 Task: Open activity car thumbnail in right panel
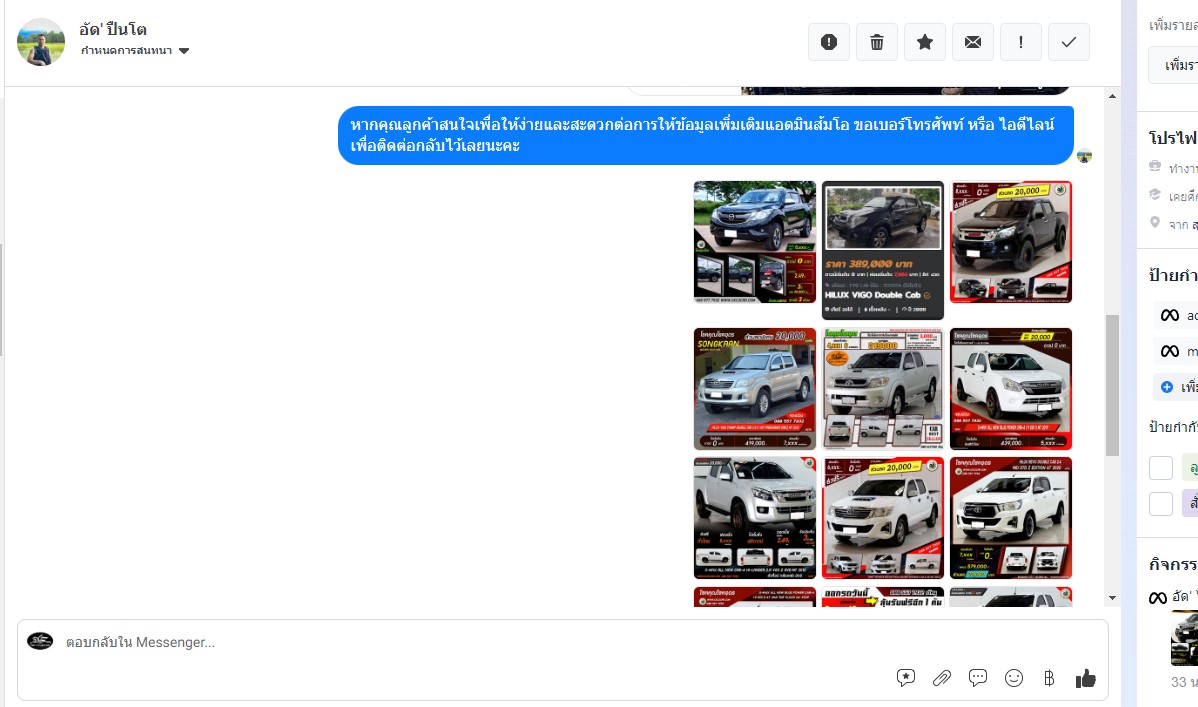[x=1184, y=638]
